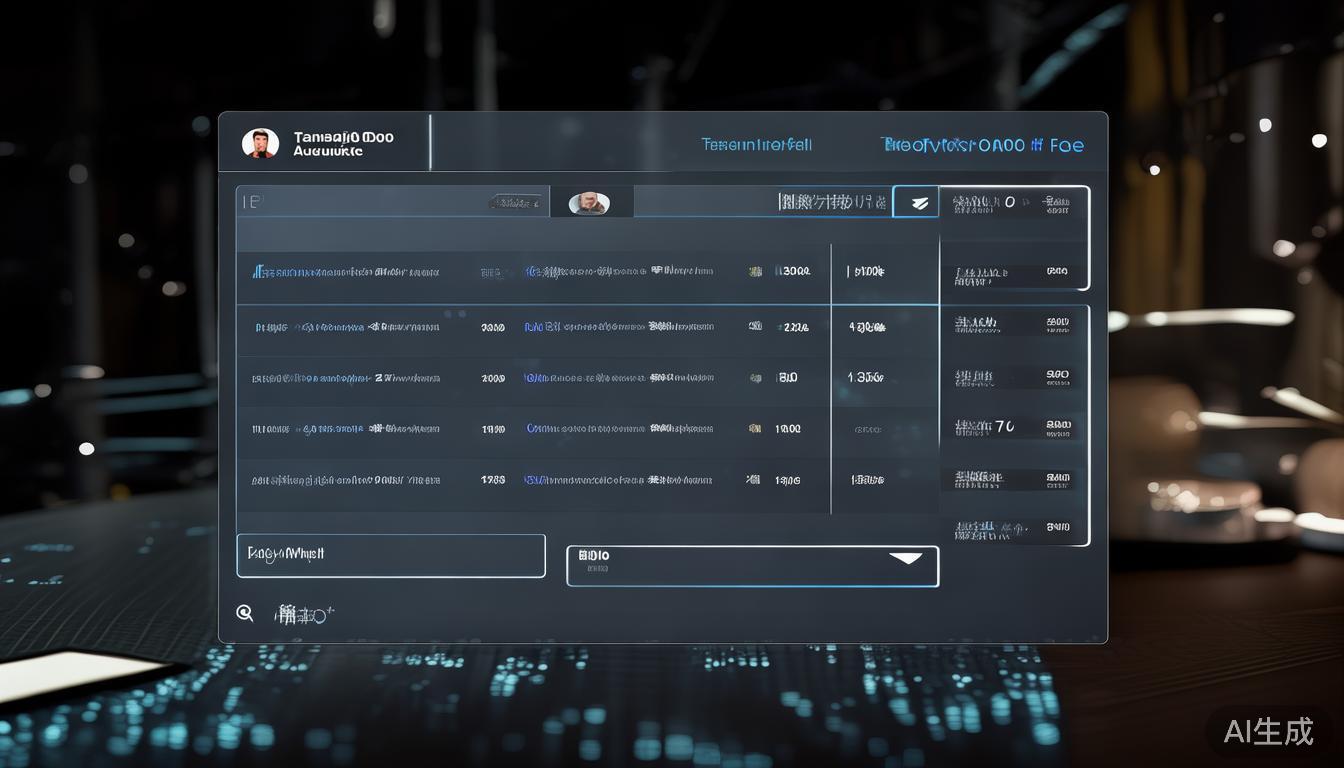Viewport: 1344px width, 768px height.
Task: Select the round portrait thumbnail in table header
Action: 589,203
